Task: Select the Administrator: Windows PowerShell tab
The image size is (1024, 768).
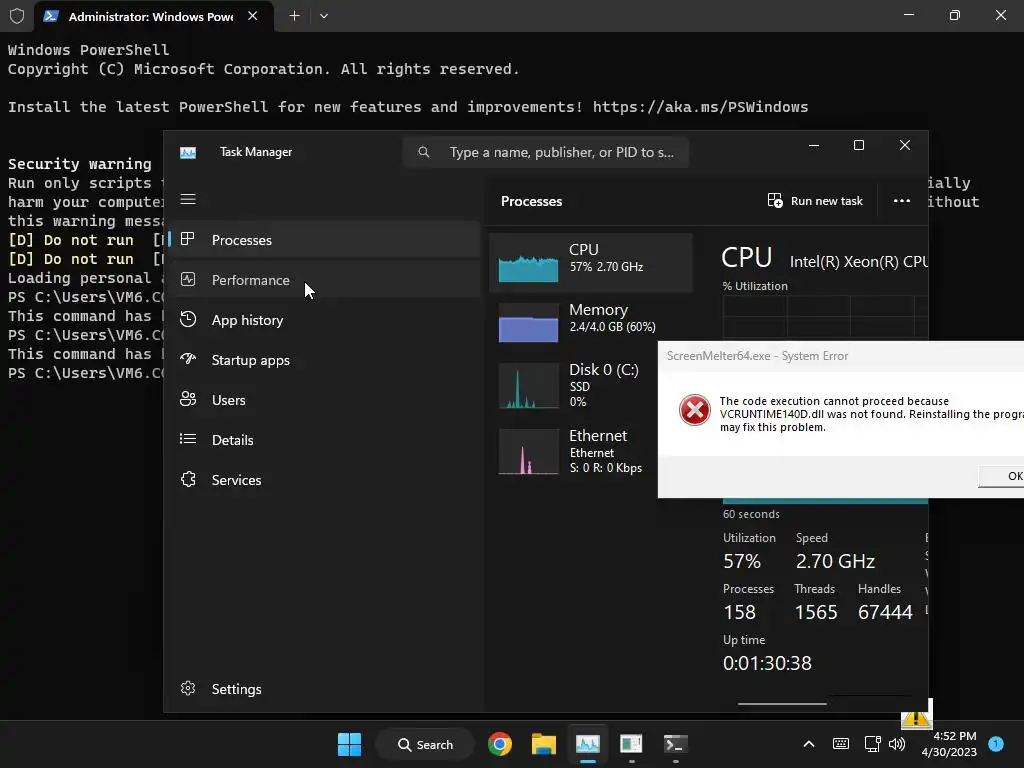Action: click(152, 16)
